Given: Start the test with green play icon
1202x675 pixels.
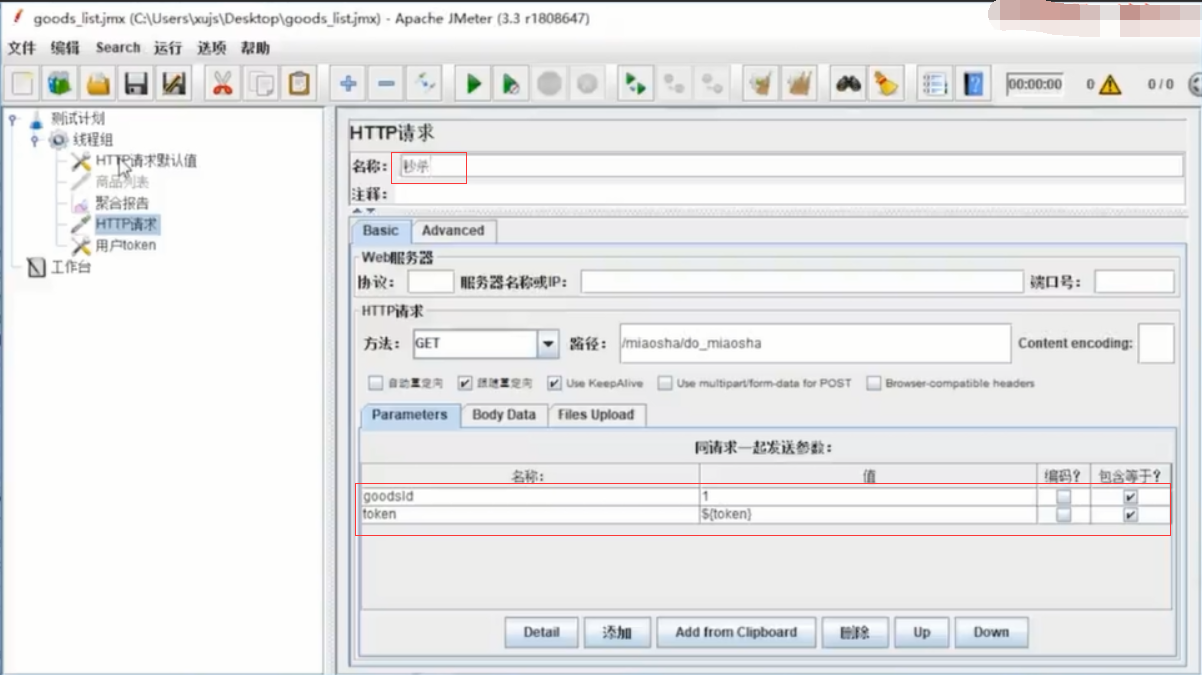Looking at the screenshot, I should [x=474, y=84].
